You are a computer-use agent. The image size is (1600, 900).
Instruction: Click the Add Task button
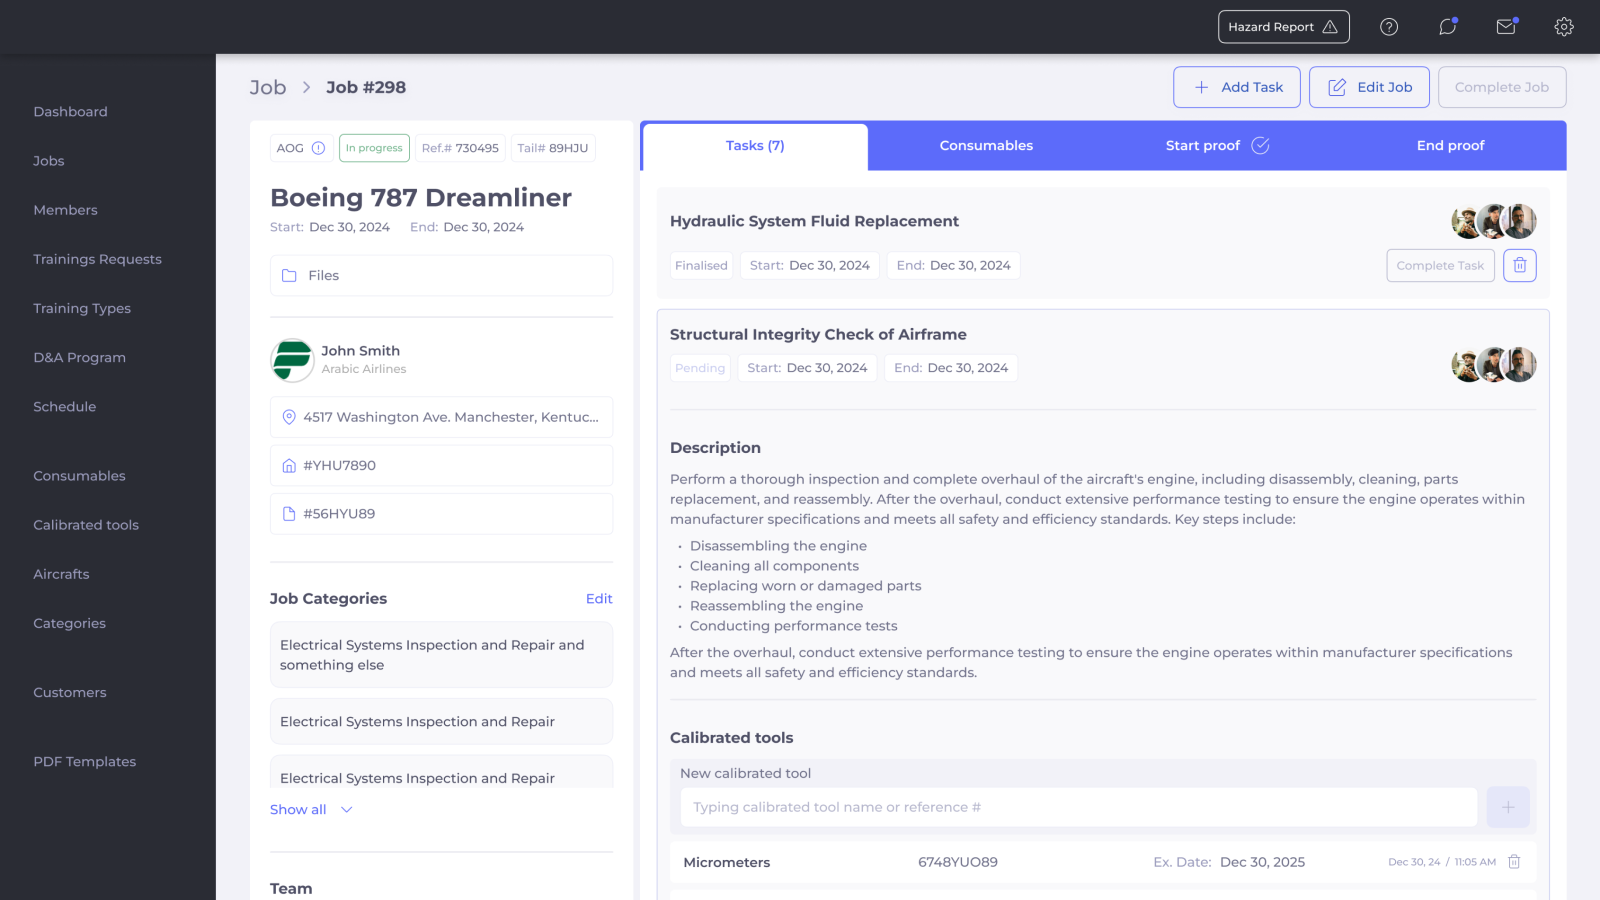1236,88
